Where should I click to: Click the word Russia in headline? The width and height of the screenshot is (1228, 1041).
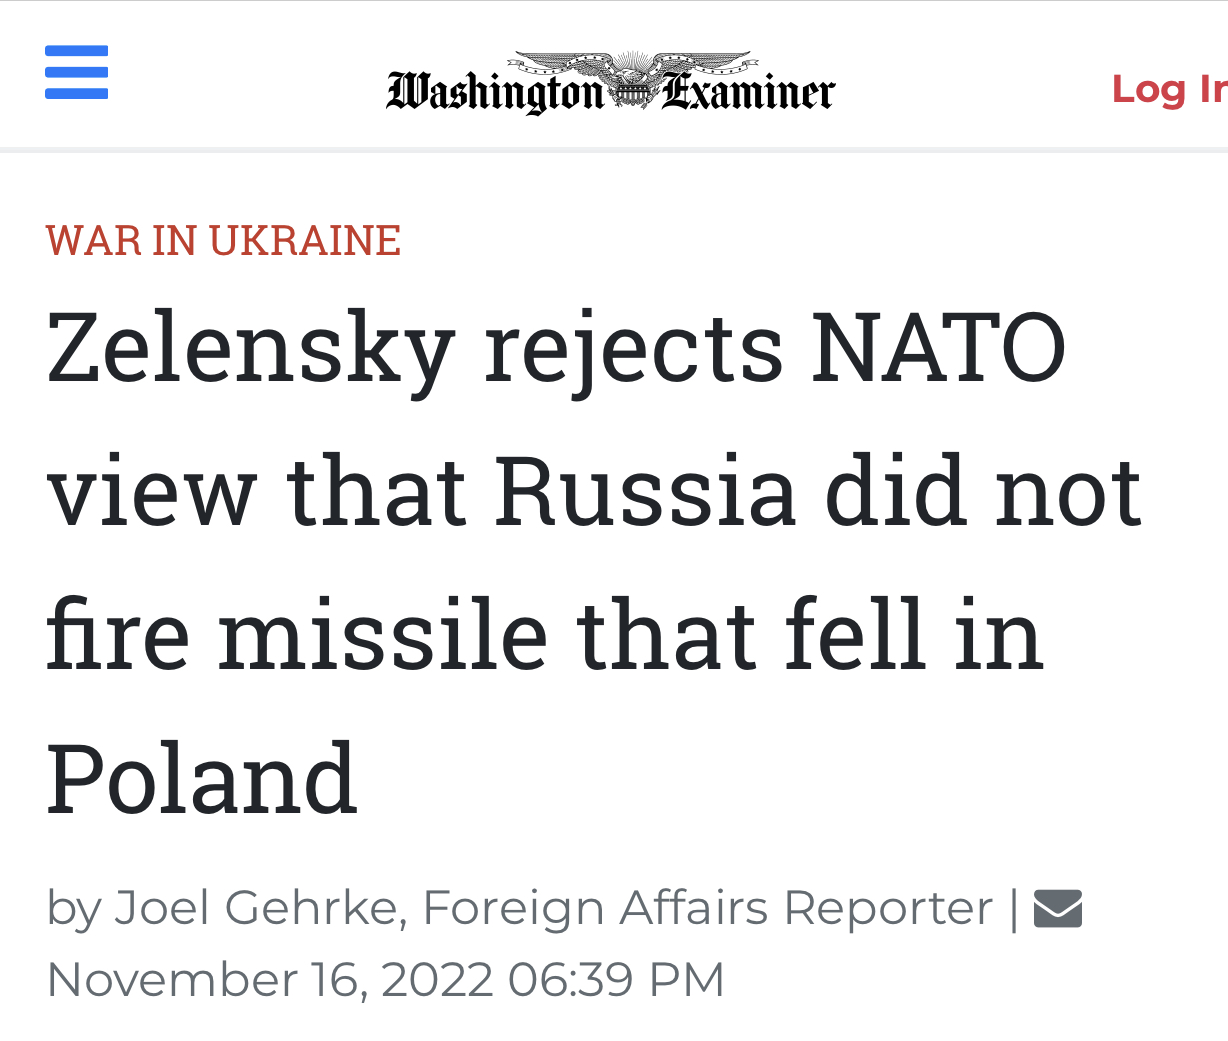[x=645, y=491]
